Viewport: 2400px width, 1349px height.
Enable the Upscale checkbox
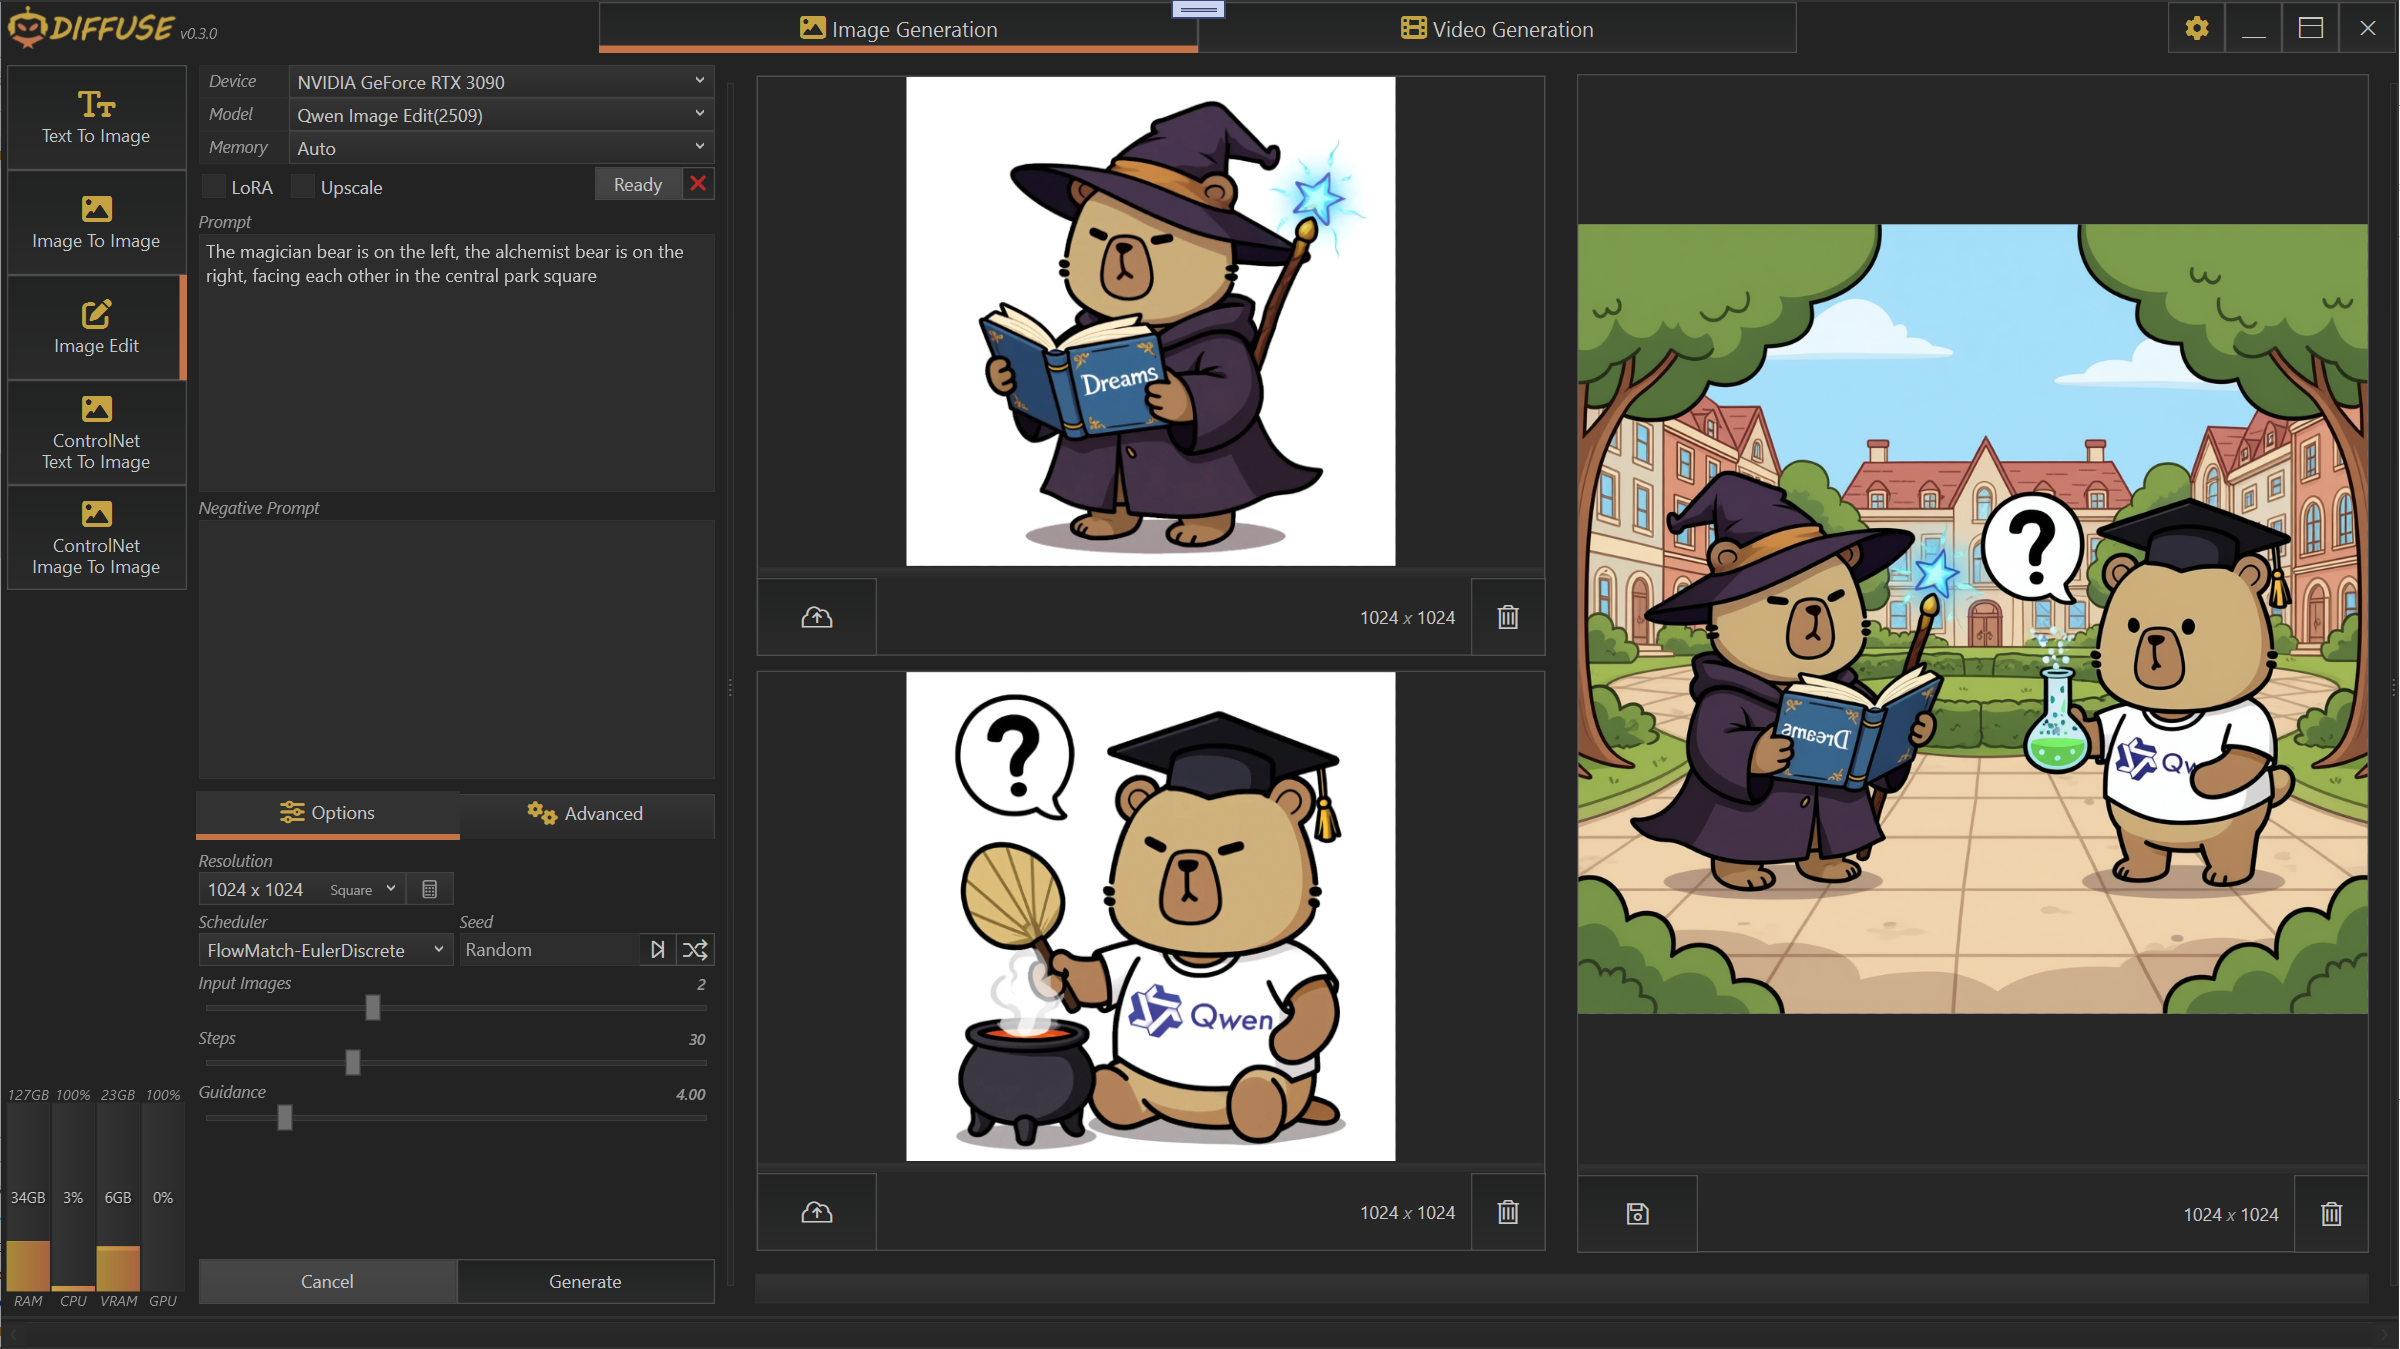tap(303, 187)
